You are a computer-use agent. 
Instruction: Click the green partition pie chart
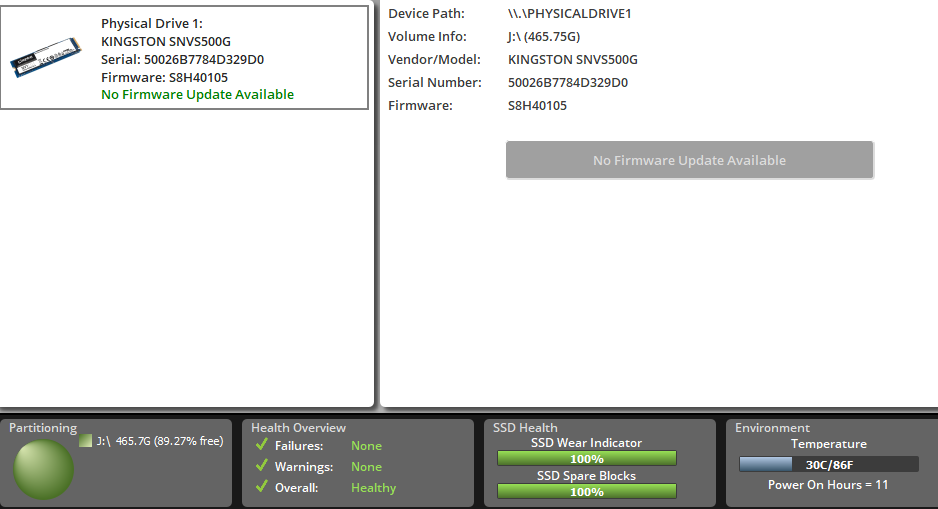click(44, 470)
